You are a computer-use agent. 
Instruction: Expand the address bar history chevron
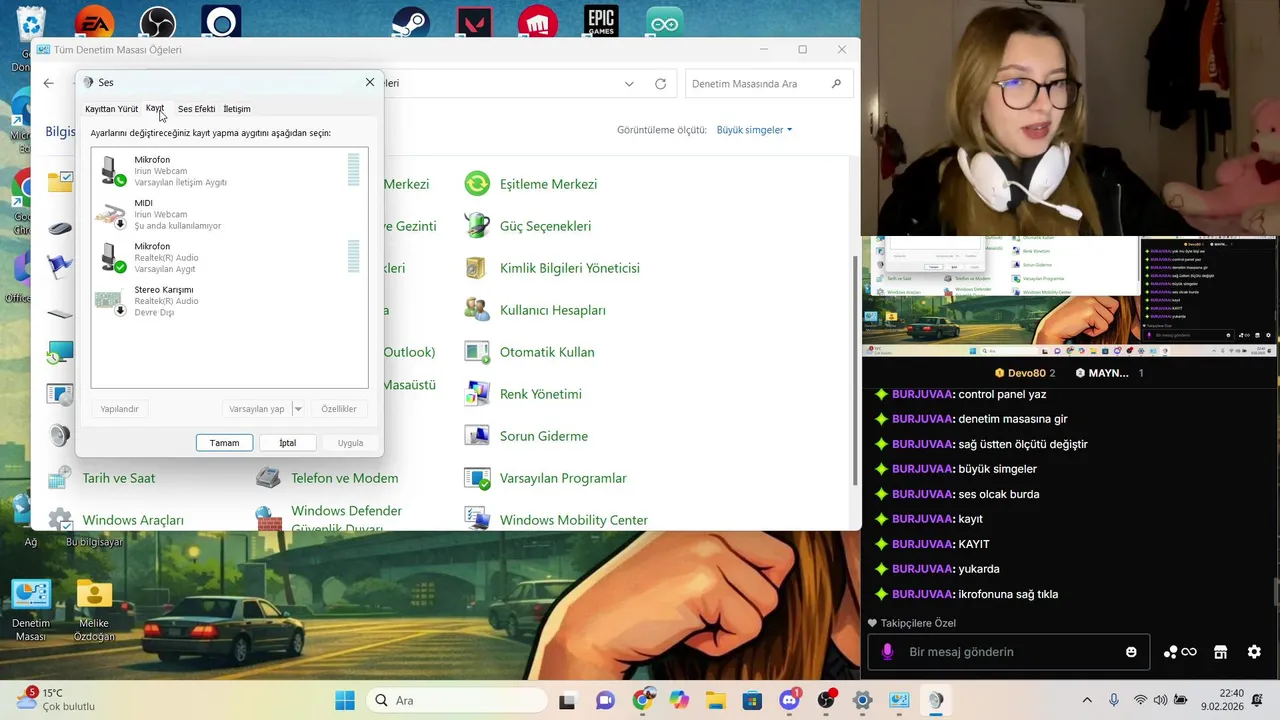point(629,84)
